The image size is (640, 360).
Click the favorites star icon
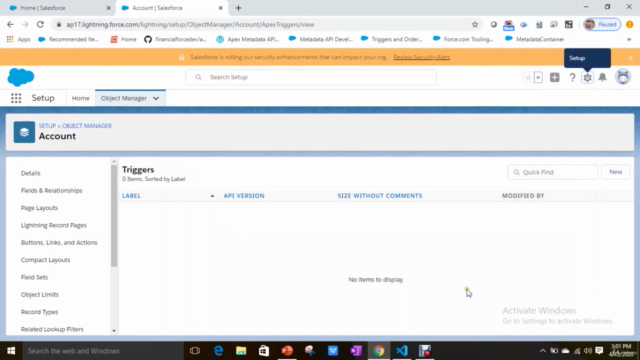pyautogui.click(x=528, y=77)
